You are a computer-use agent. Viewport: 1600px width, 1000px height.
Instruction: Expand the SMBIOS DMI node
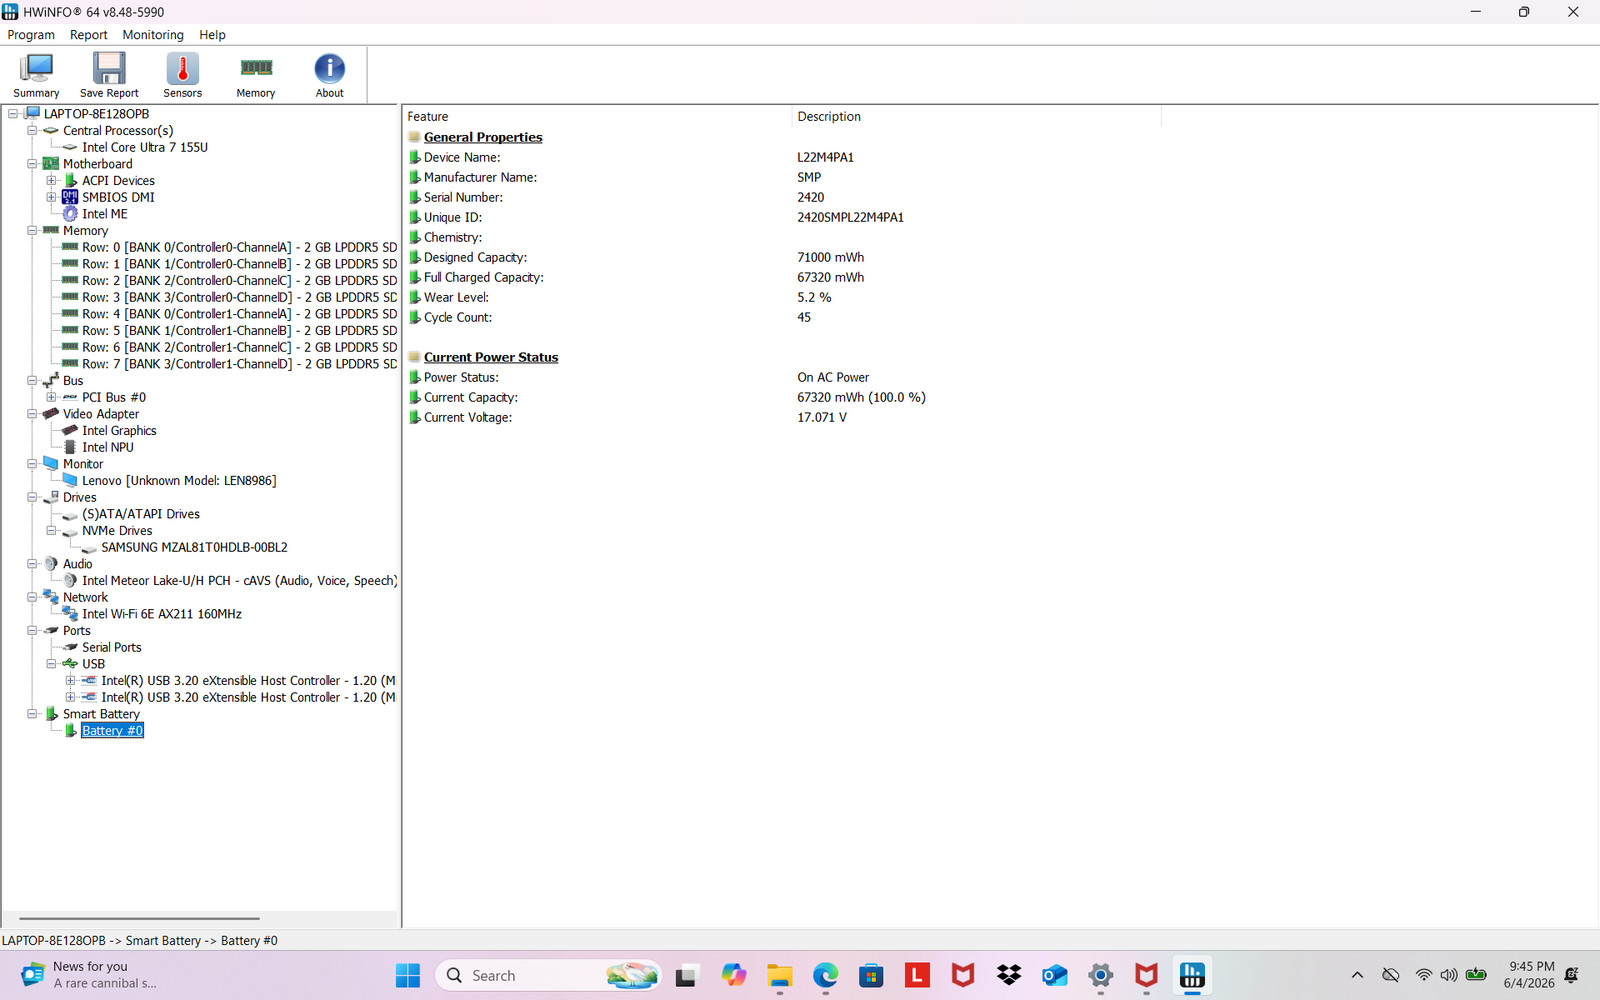51,197
